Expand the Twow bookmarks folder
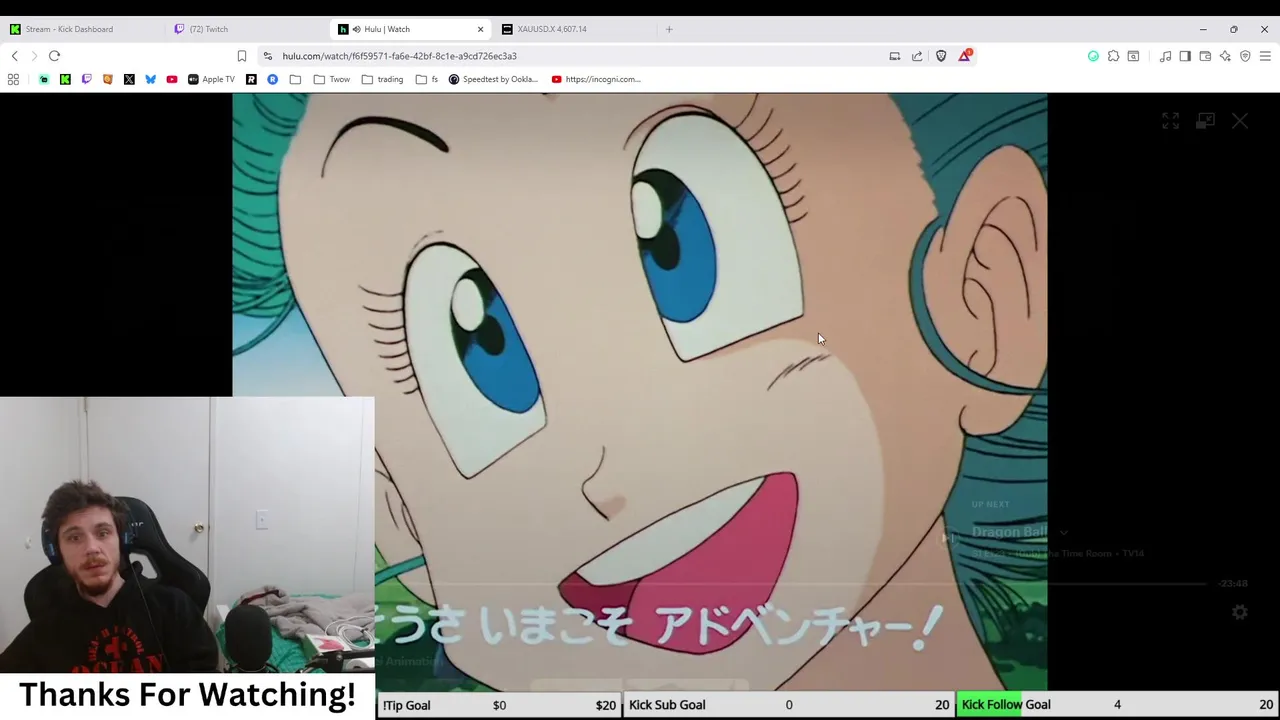 (x=332, y=79)
